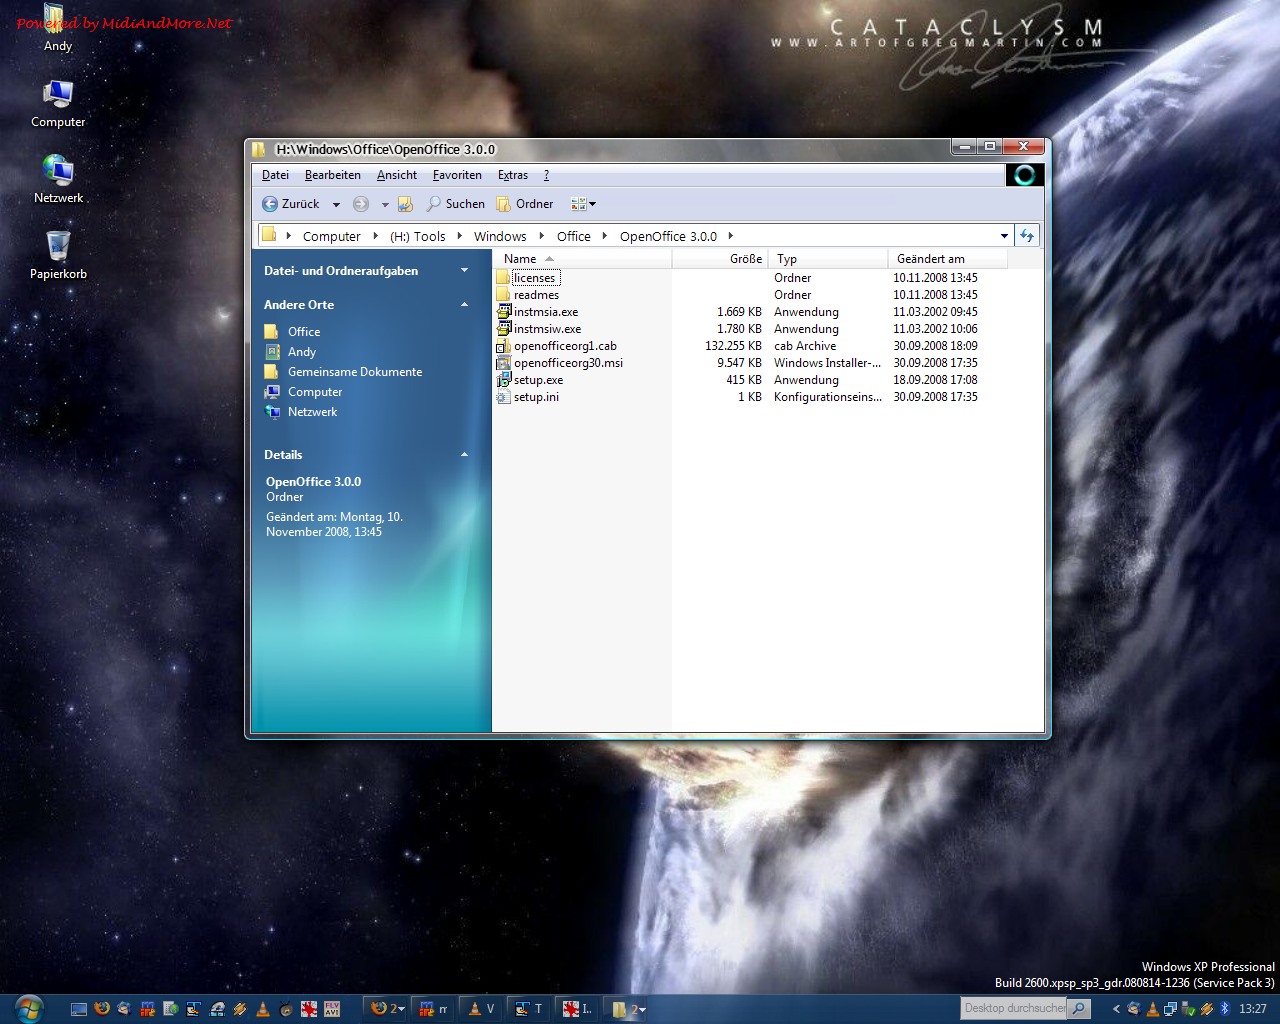Open Gemeinsame Dokumente link in sidebar
Image resolution: width=1280 pixels, height=1024 pixels.
[x=354, y=372]
